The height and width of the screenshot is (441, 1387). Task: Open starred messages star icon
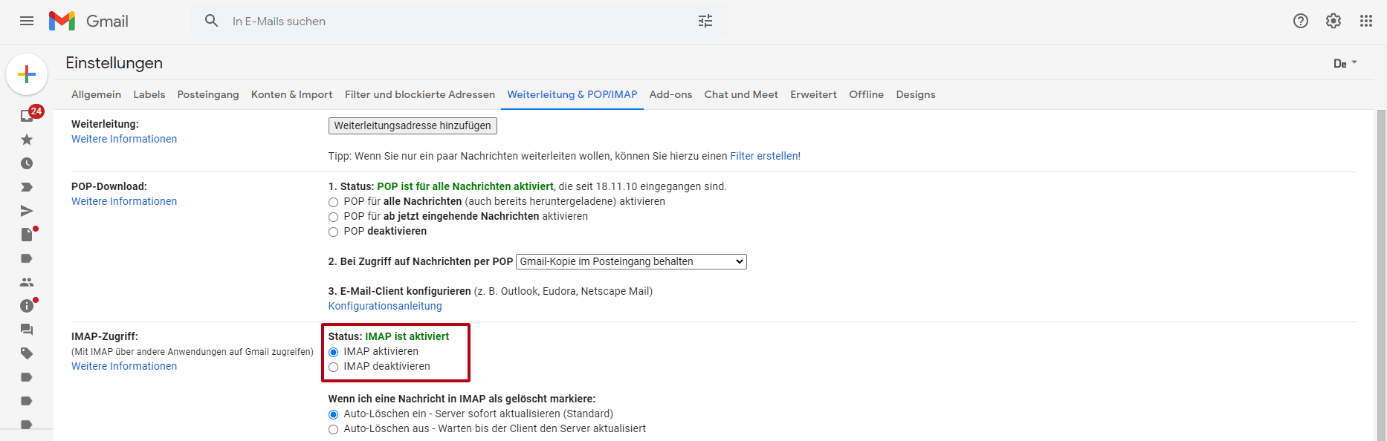click(x=27, y=140)
